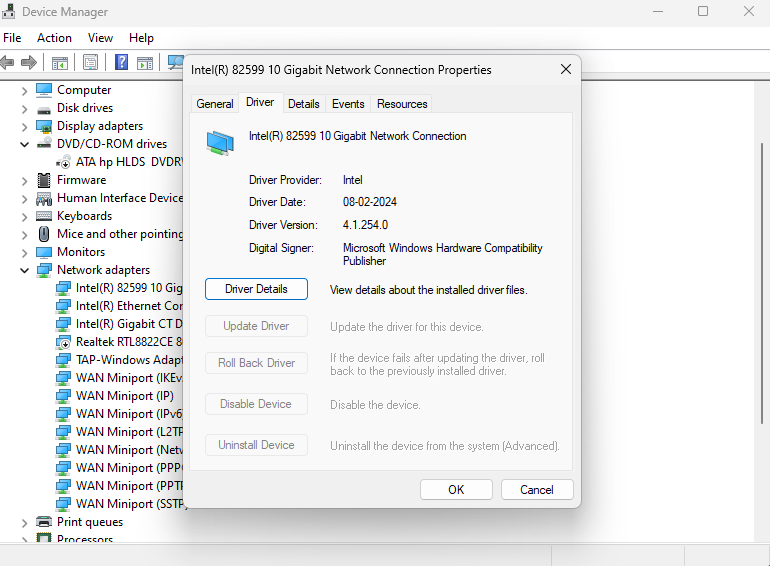This screenshot has width=770, height=566.
Task: Click Scan for hardware changes icon
Action: click(175, 62)
